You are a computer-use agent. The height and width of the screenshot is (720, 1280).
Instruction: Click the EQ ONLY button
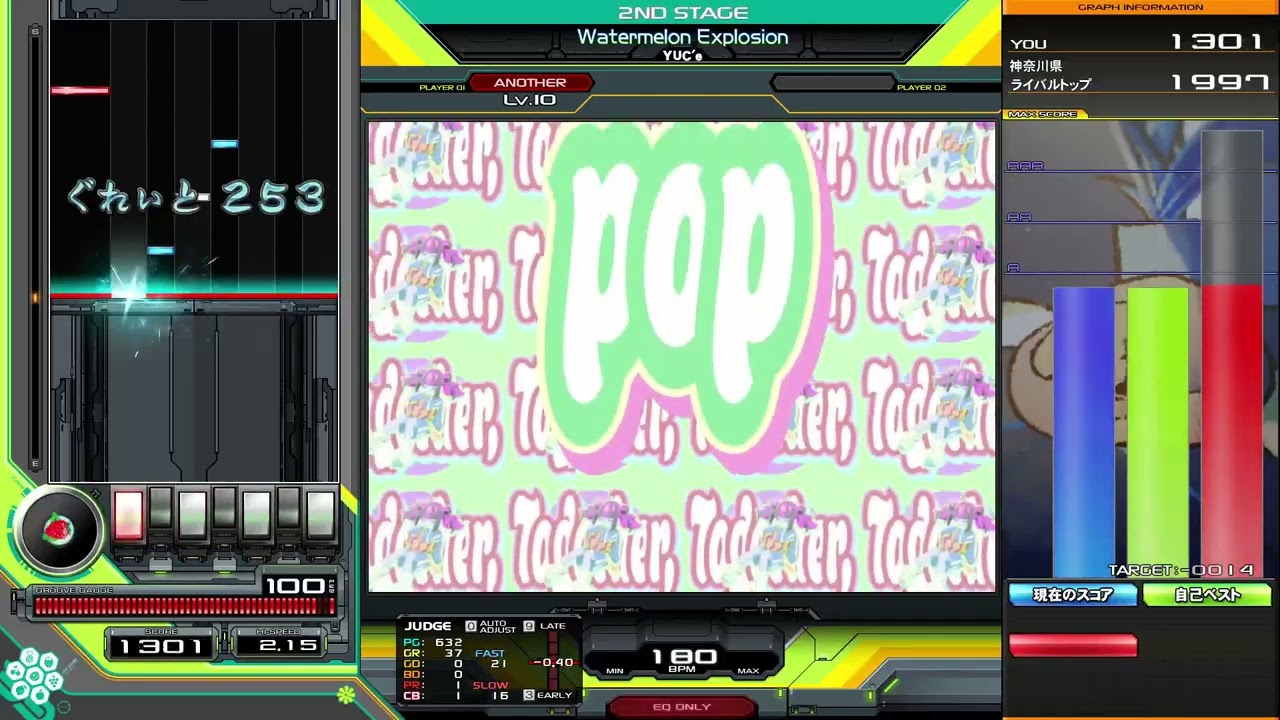(682, 707)
